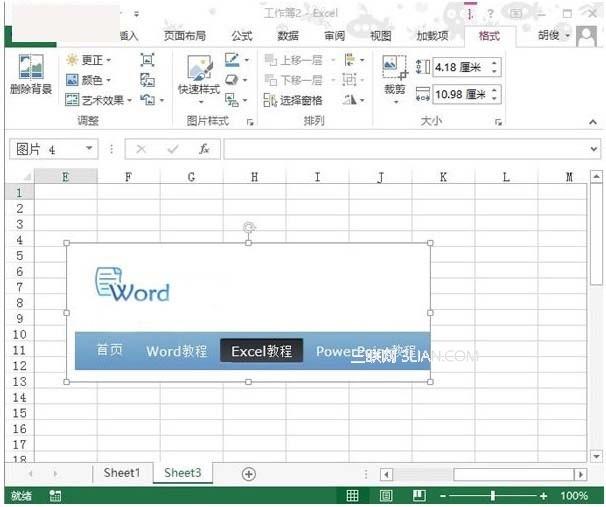Switch to Page Break Preview view
606x507 pixels.
[419, 495]
